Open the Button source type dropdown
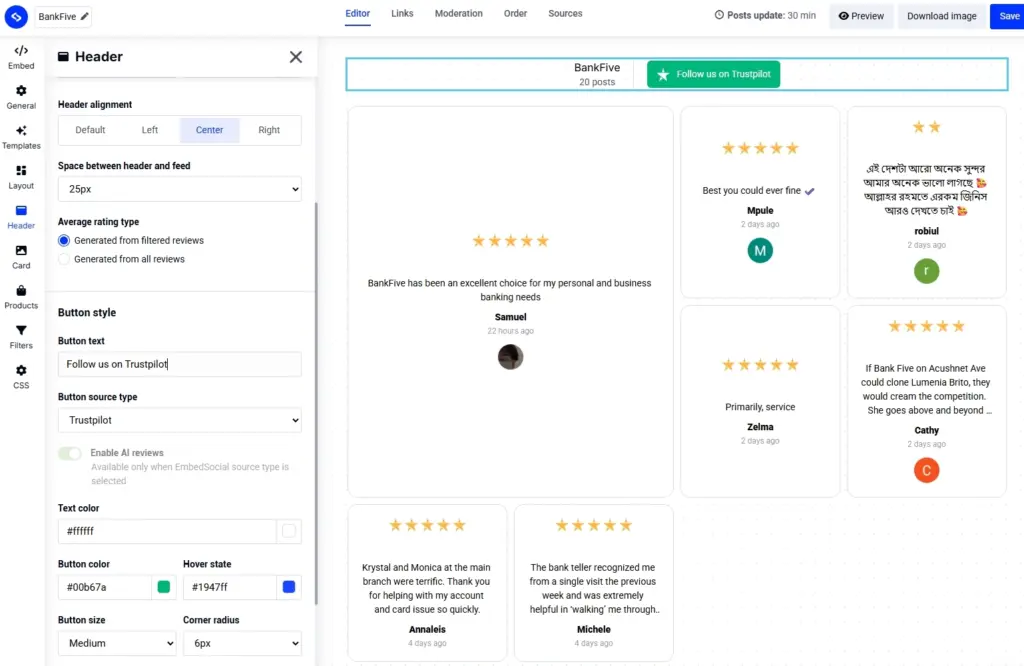The width and height of the screenshot is (1024, 666). click(179, 418)
